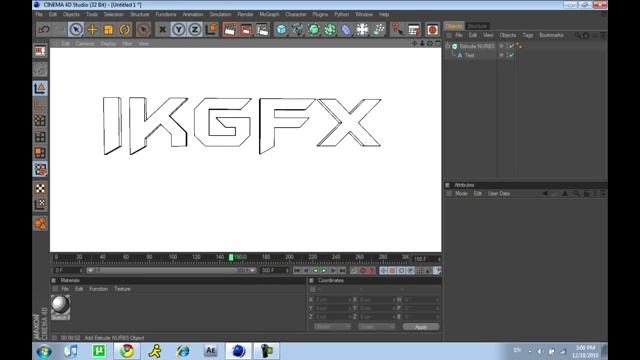The height and width of the screenshot is (360, 640).
Task: Click the Undo arrow in the toolbar
Action: coord(44,29)
